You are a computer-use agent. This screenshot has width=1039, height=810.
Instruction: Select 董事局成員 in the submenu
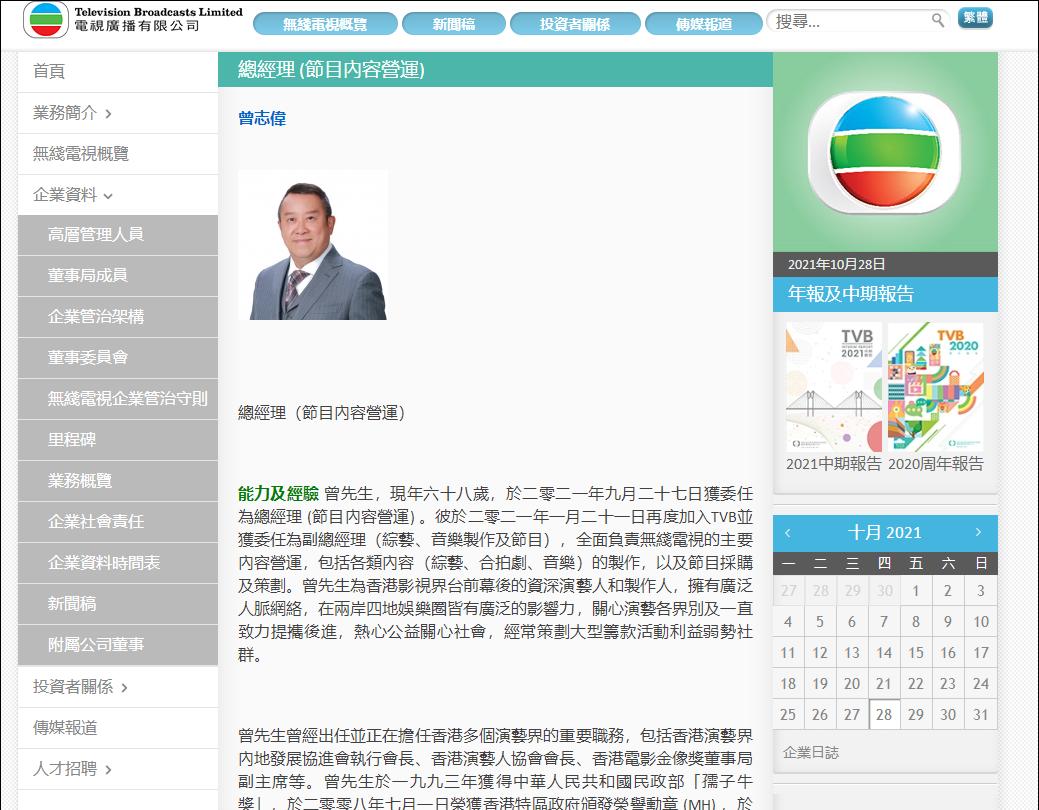(118, 276)
